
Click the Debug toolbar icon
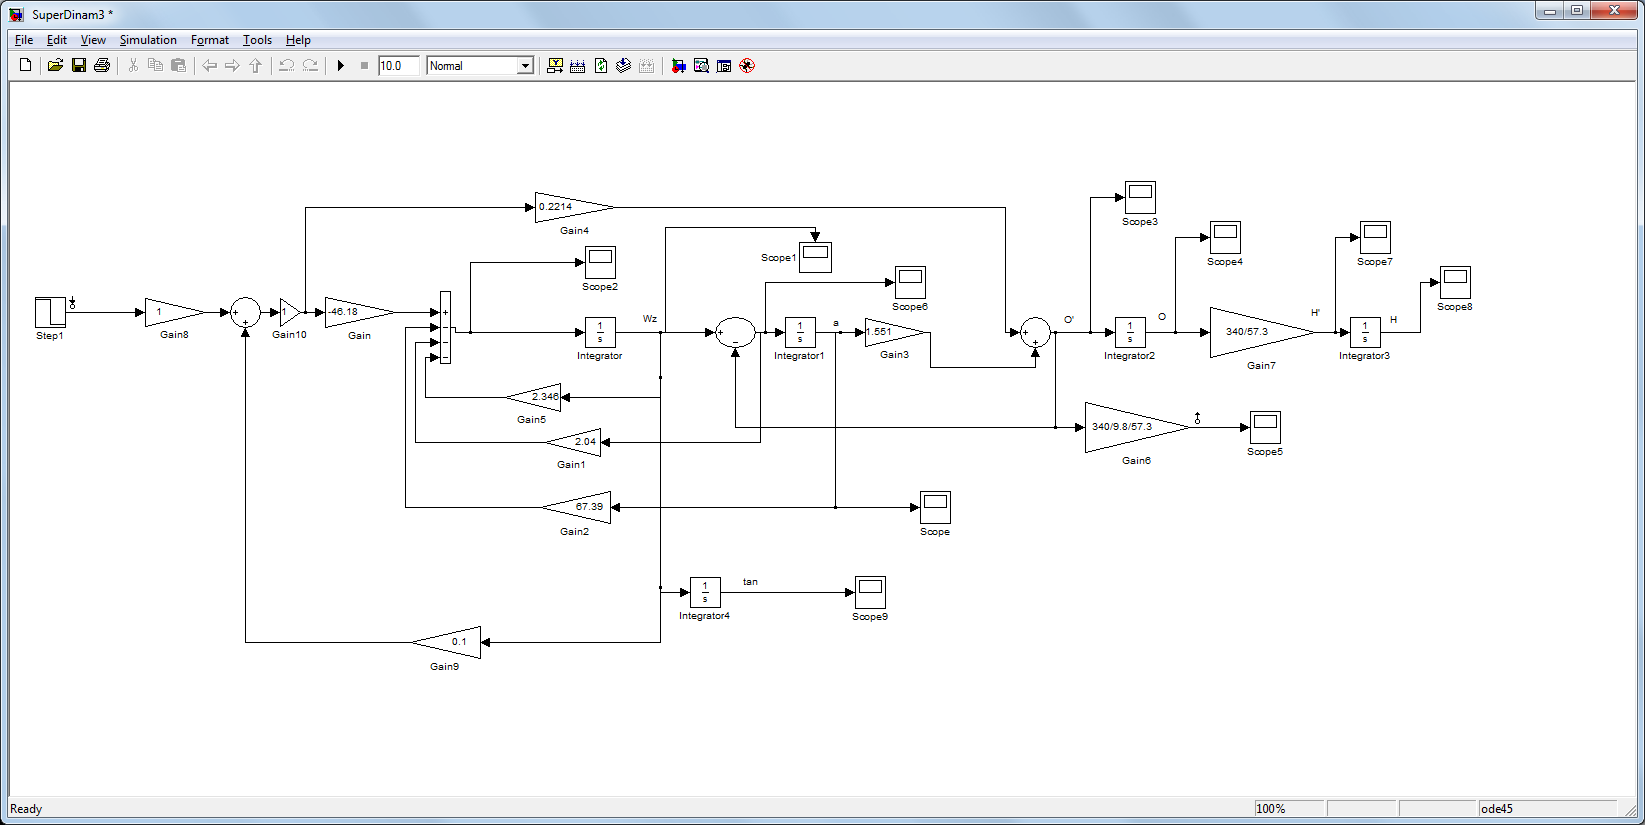[x=747, y=66]
